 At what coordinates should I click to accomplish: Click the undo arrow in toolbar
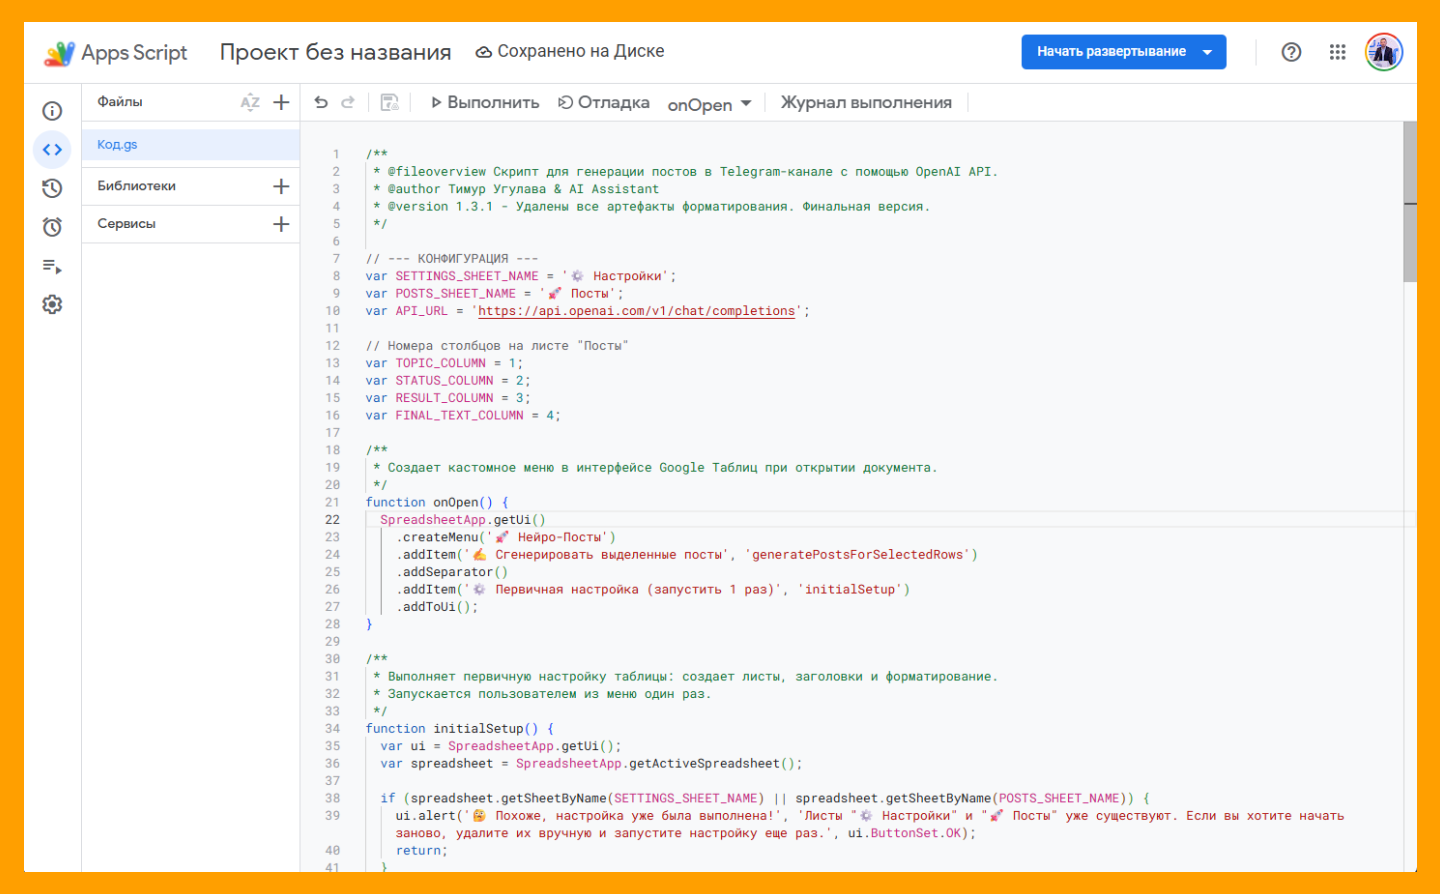(321, 102)
